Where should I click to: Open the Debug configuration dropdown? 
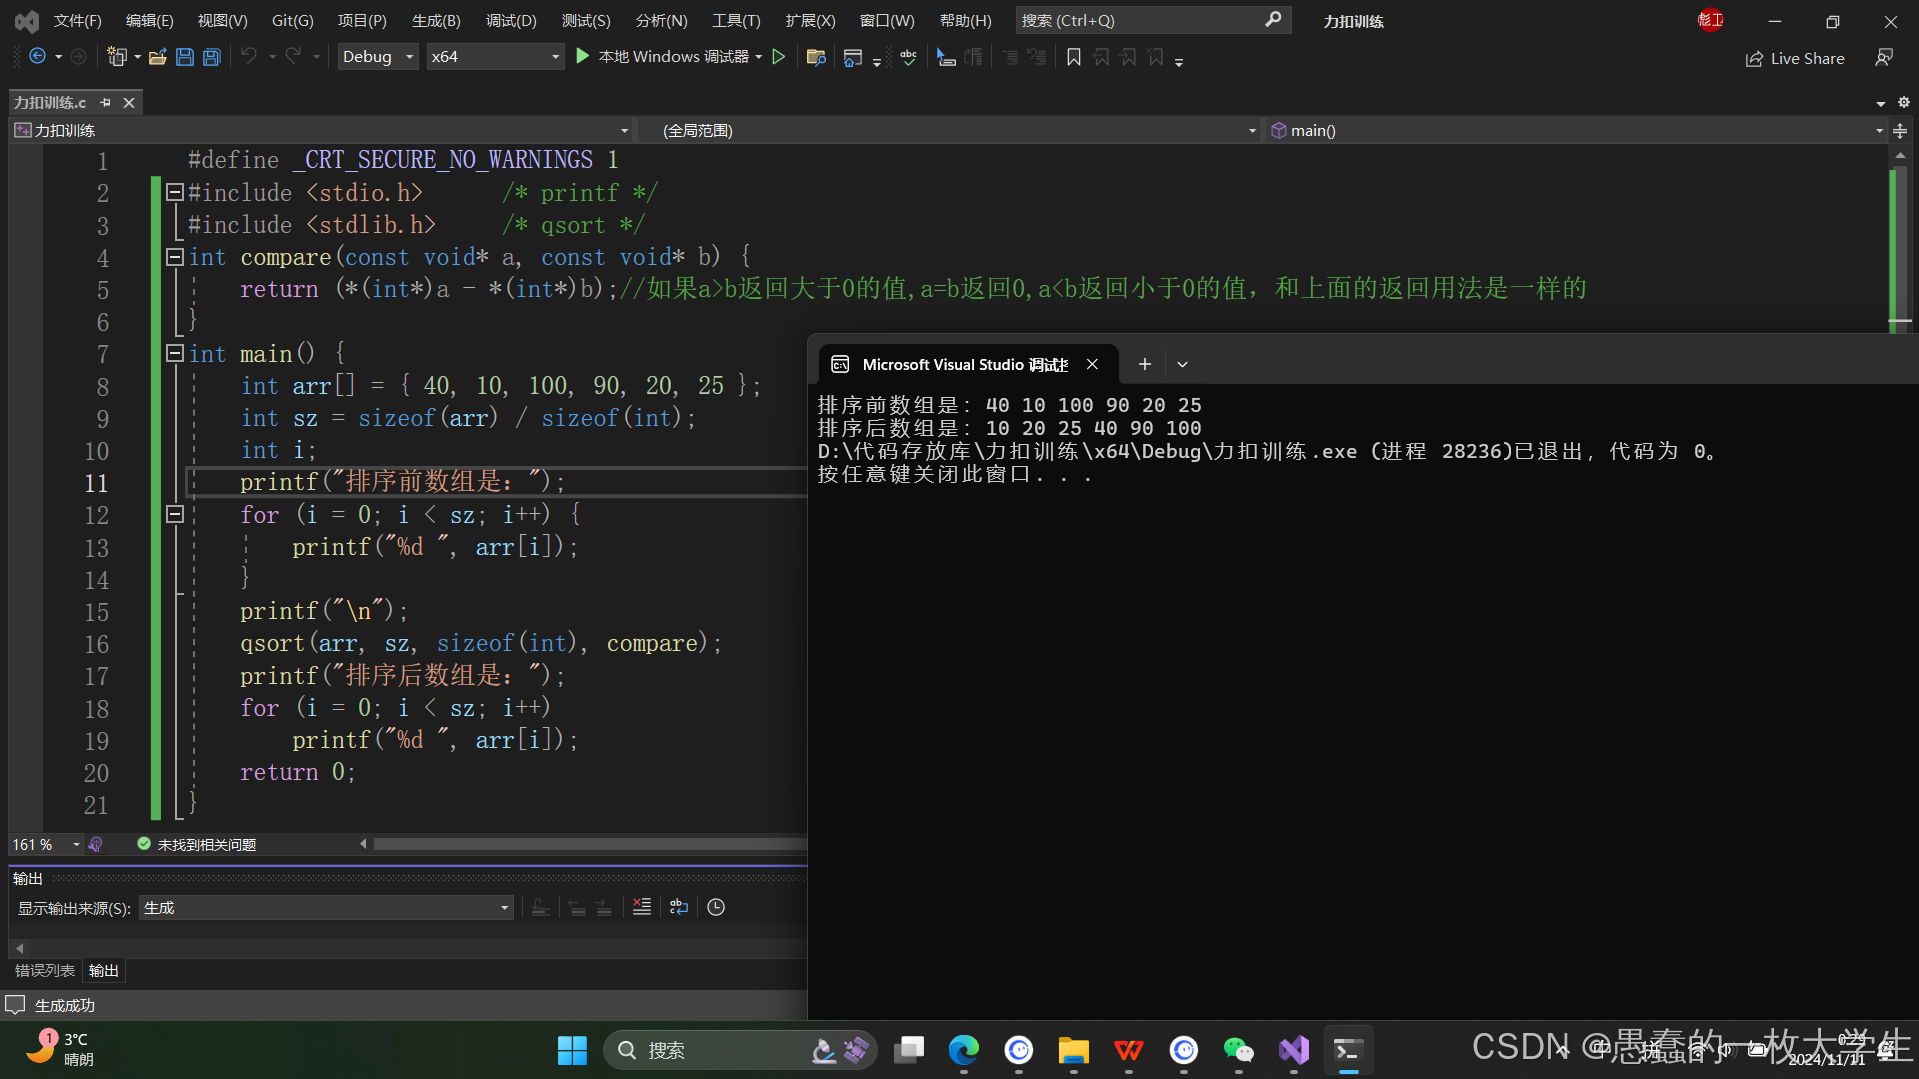coord(378,57)
